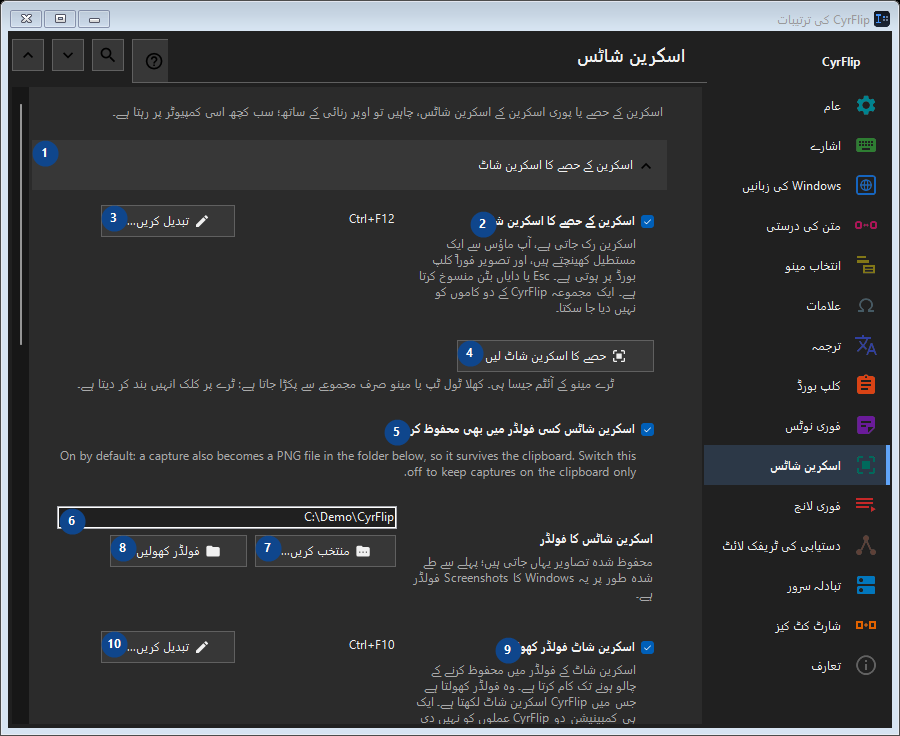900x736 pixels.
Task: Click the CyrFlip app icon in title bar
Action: click(x=882, y=19)
